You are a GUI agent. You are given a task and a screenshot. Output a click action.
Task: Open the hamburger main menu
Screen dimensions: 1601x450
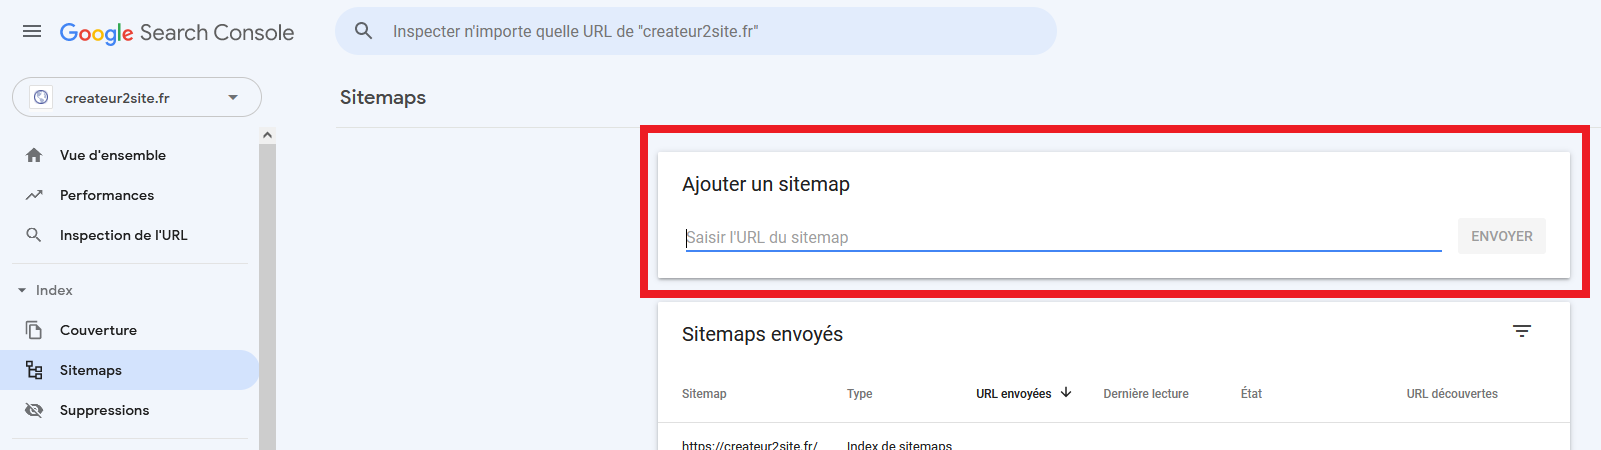[x=32, y=31]
